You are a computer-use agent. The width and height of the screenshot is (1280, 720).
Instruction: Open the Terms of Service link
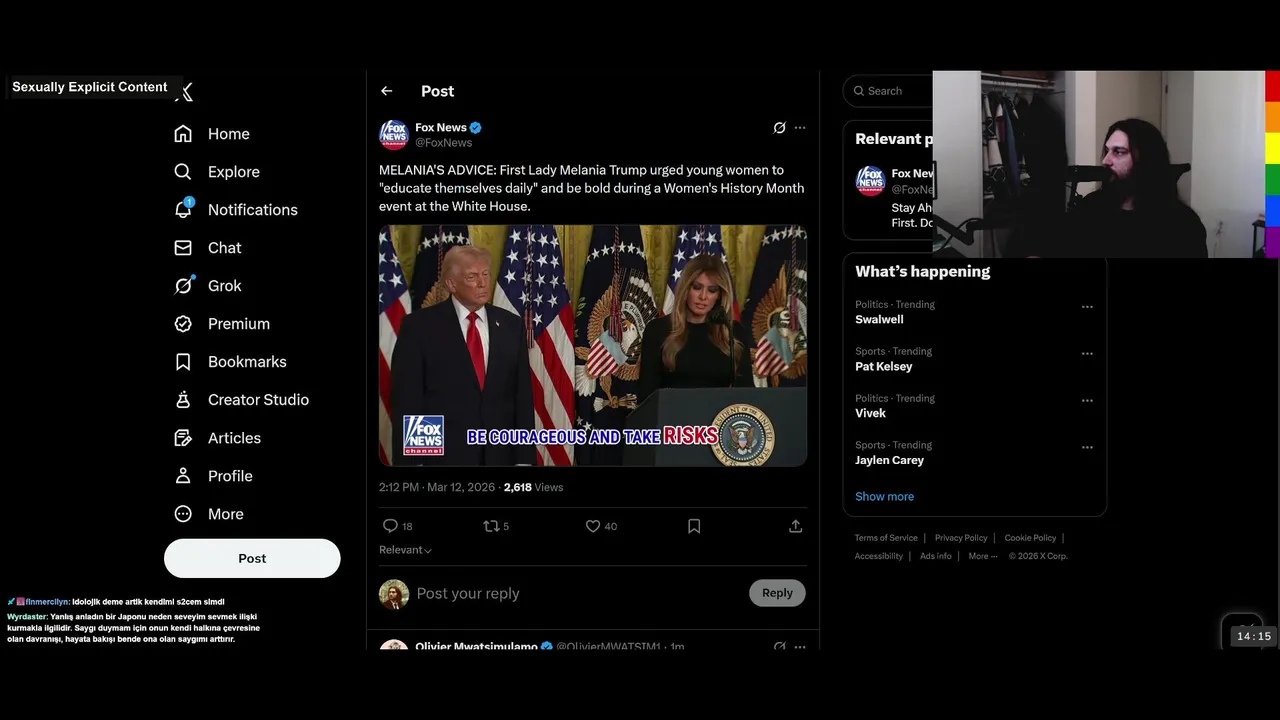(886, 538)
